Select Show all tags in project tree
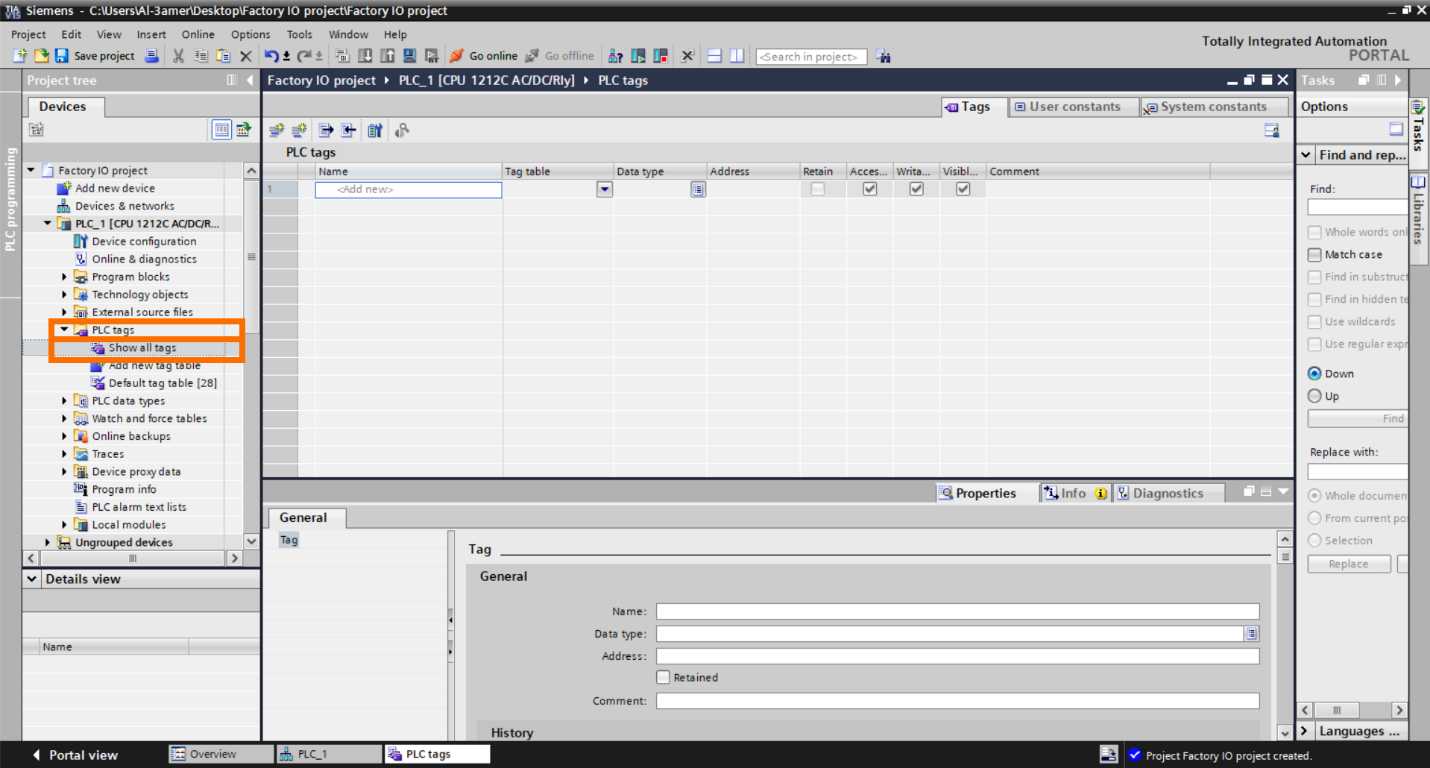 (142, 348)
